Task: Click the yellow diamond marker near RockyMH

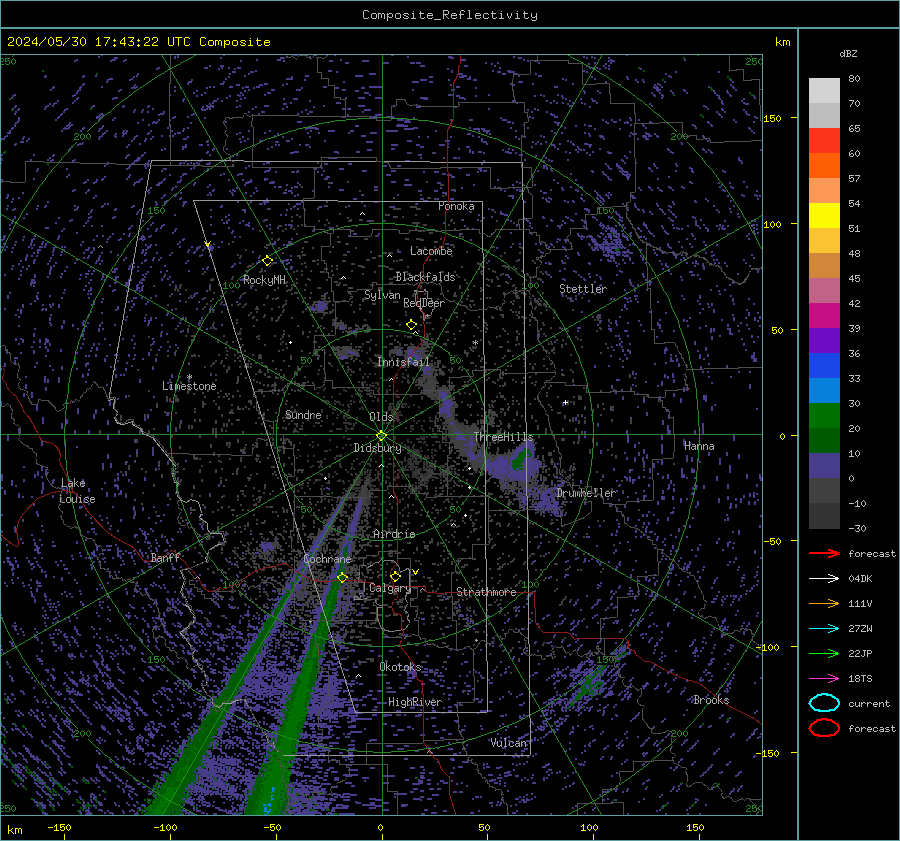Action: [267, 261]
